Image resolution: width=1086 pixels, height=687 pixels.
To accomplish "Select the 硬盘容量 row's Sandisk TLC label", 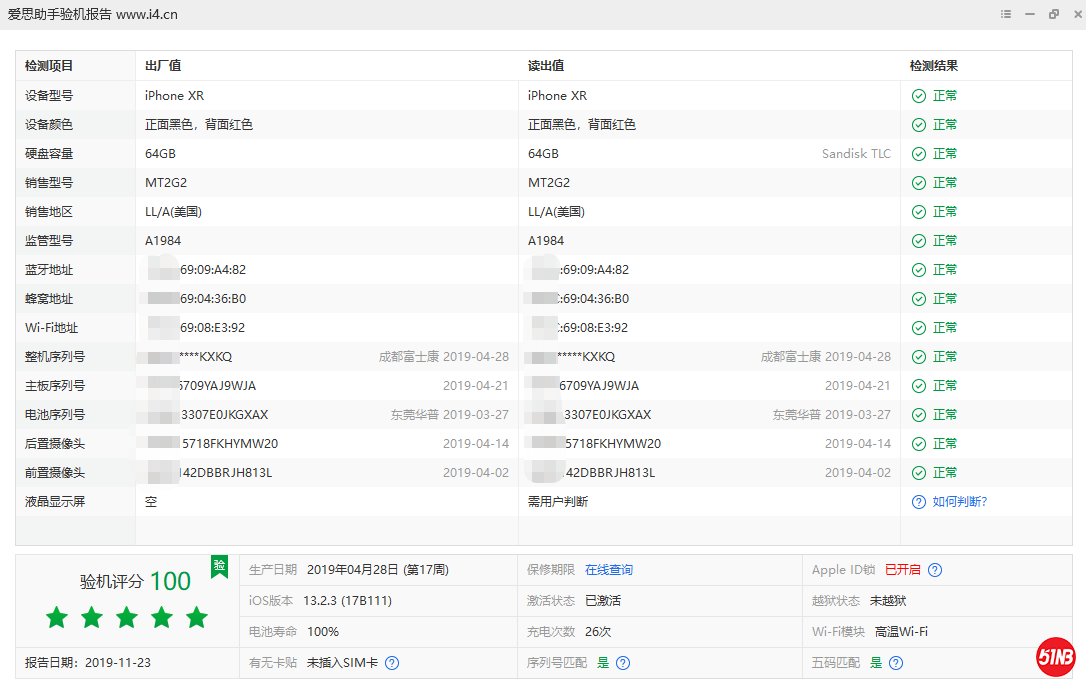I will (856, 154).
